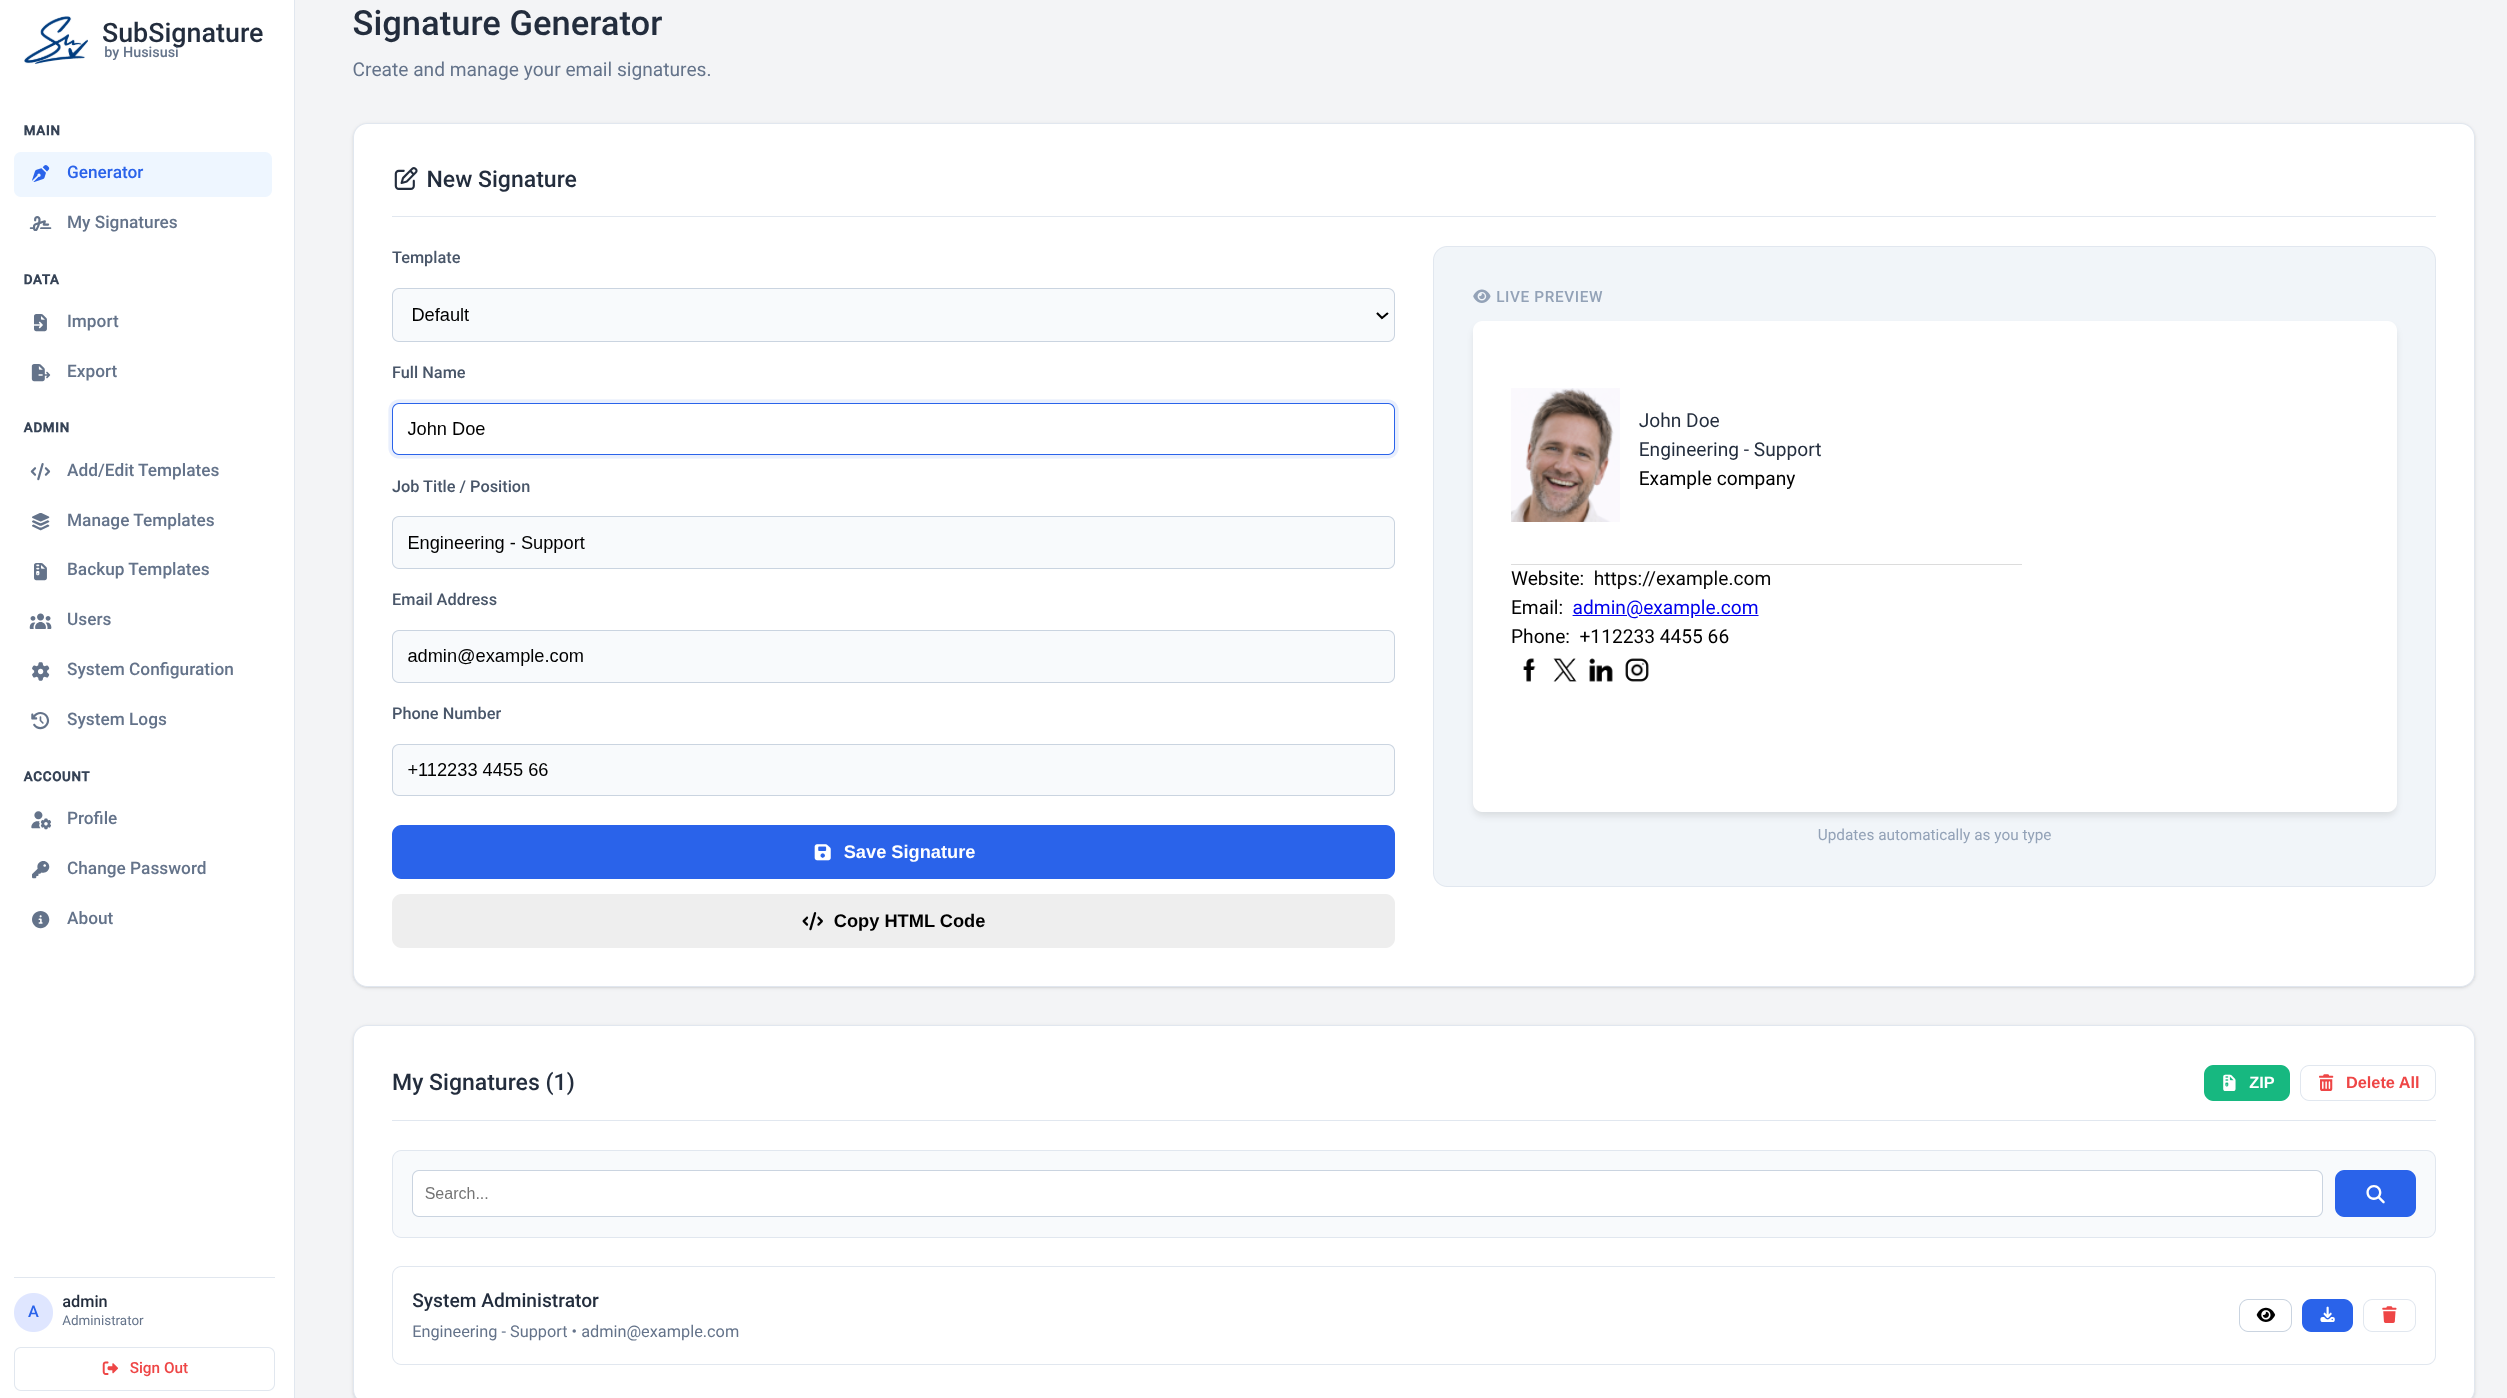Expand the Users admin section
The image size is (2507, 1398).
88,618
